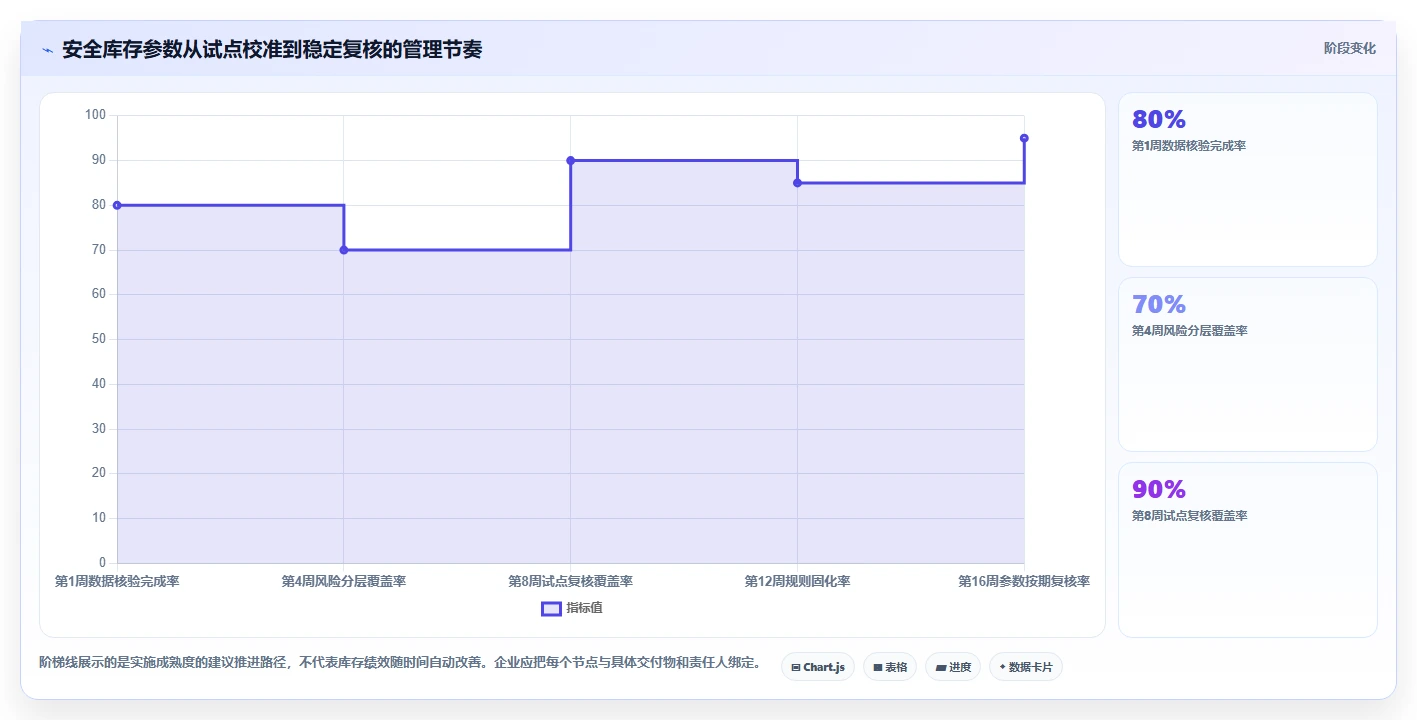1417x720 pixels.
Task: Click the chart data point at value 90
Action: point(571,160)
